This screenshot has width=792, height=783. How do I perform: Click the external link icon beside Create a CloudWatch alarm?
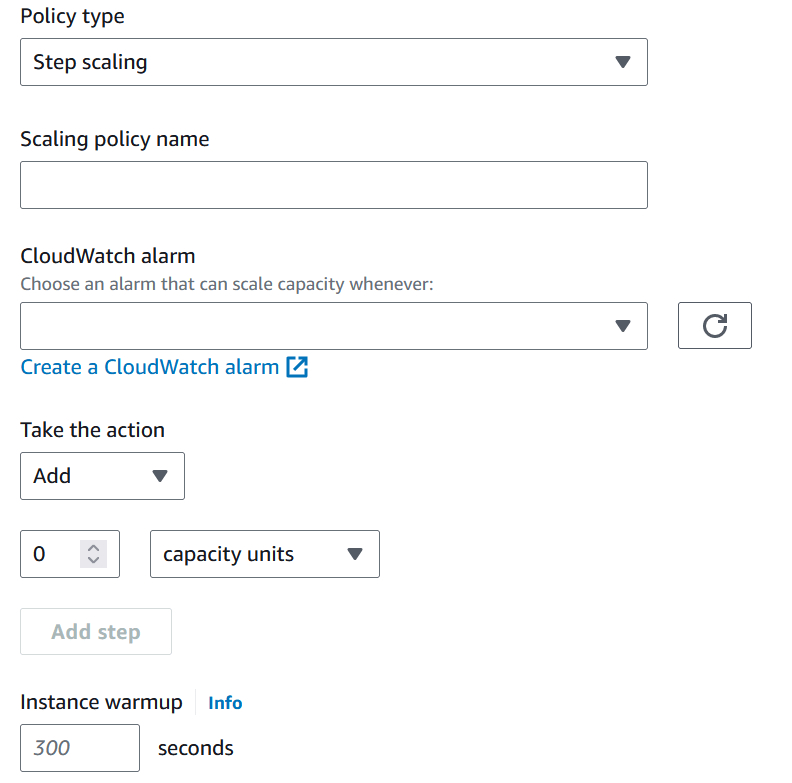pos(297,367)
